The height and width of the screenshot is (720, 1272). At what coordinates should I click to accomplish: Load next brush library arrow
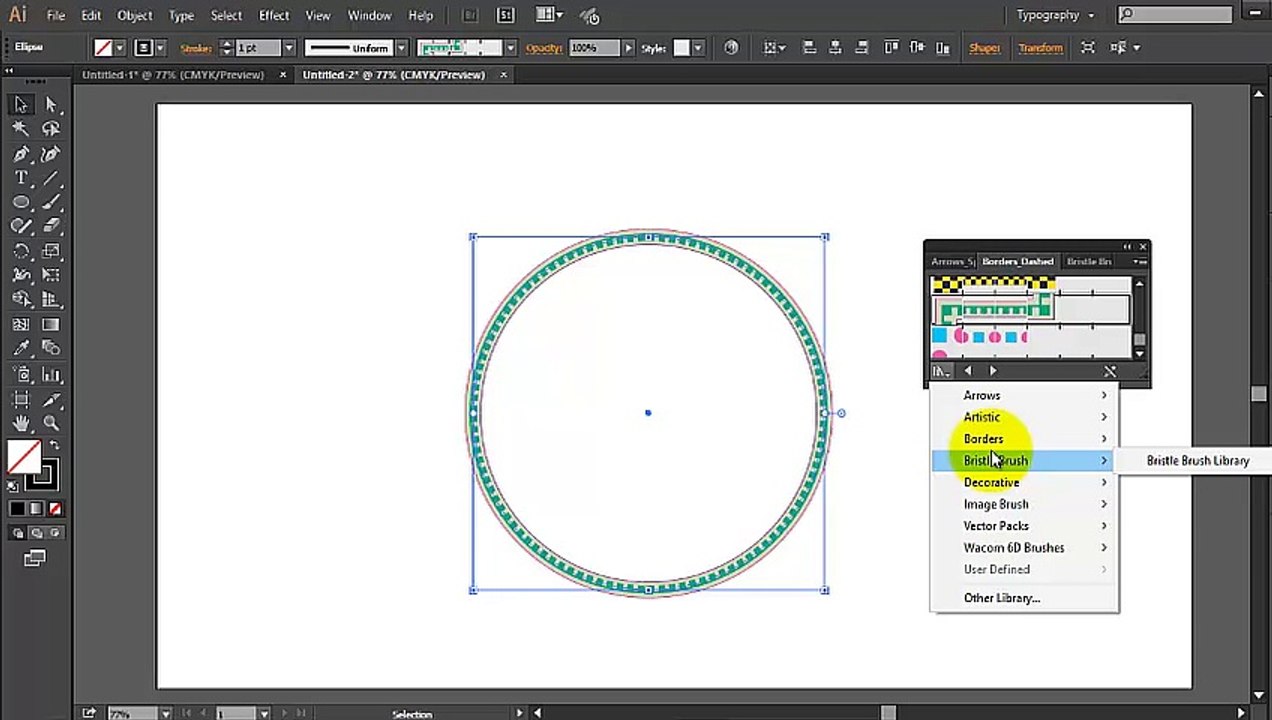993,371
